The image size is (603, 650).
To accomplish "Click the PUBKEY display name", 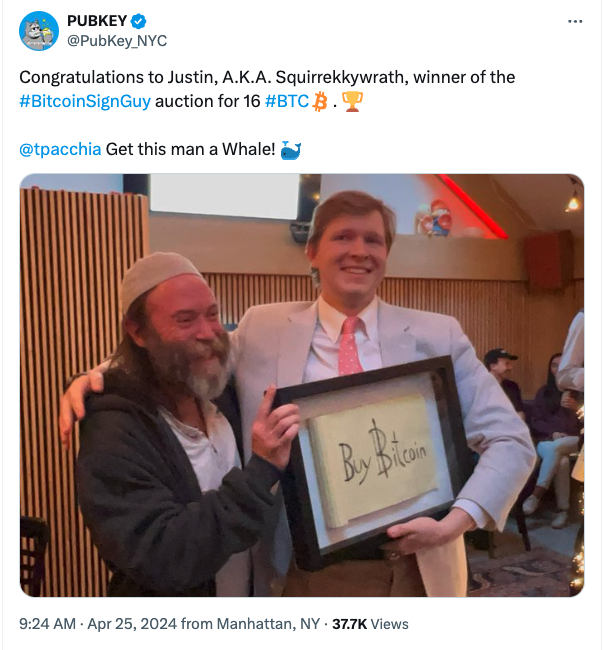I will click(x=97, y=21).
